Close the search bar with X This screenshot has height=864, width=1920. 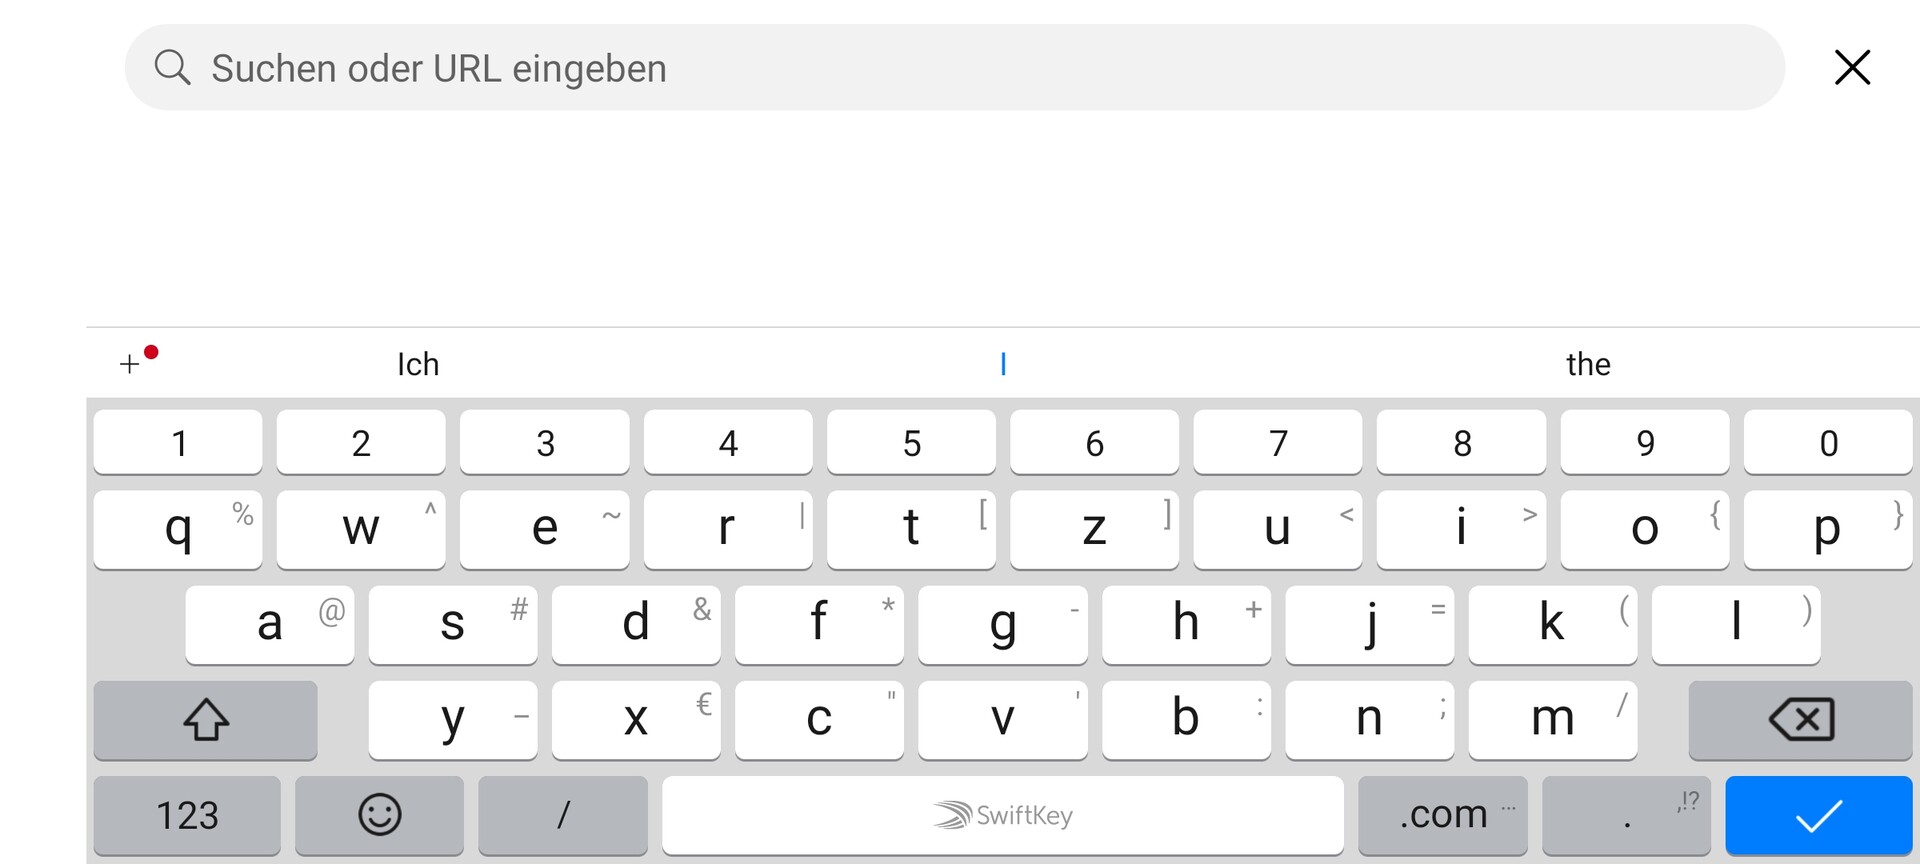tap(1852, 68)
